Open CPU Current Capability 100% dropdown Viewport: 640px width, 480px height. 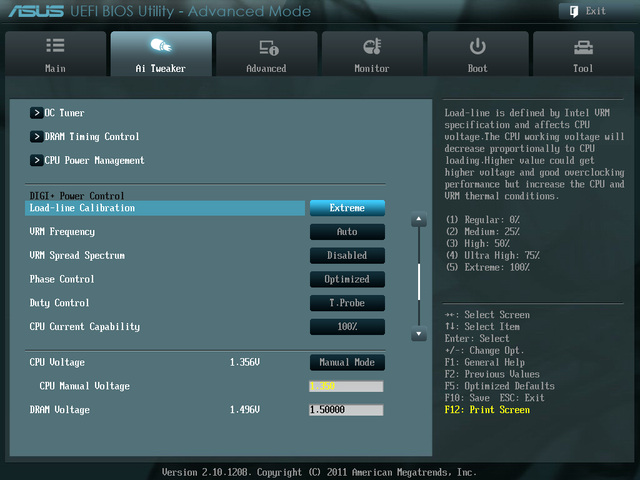pos(347,327)
